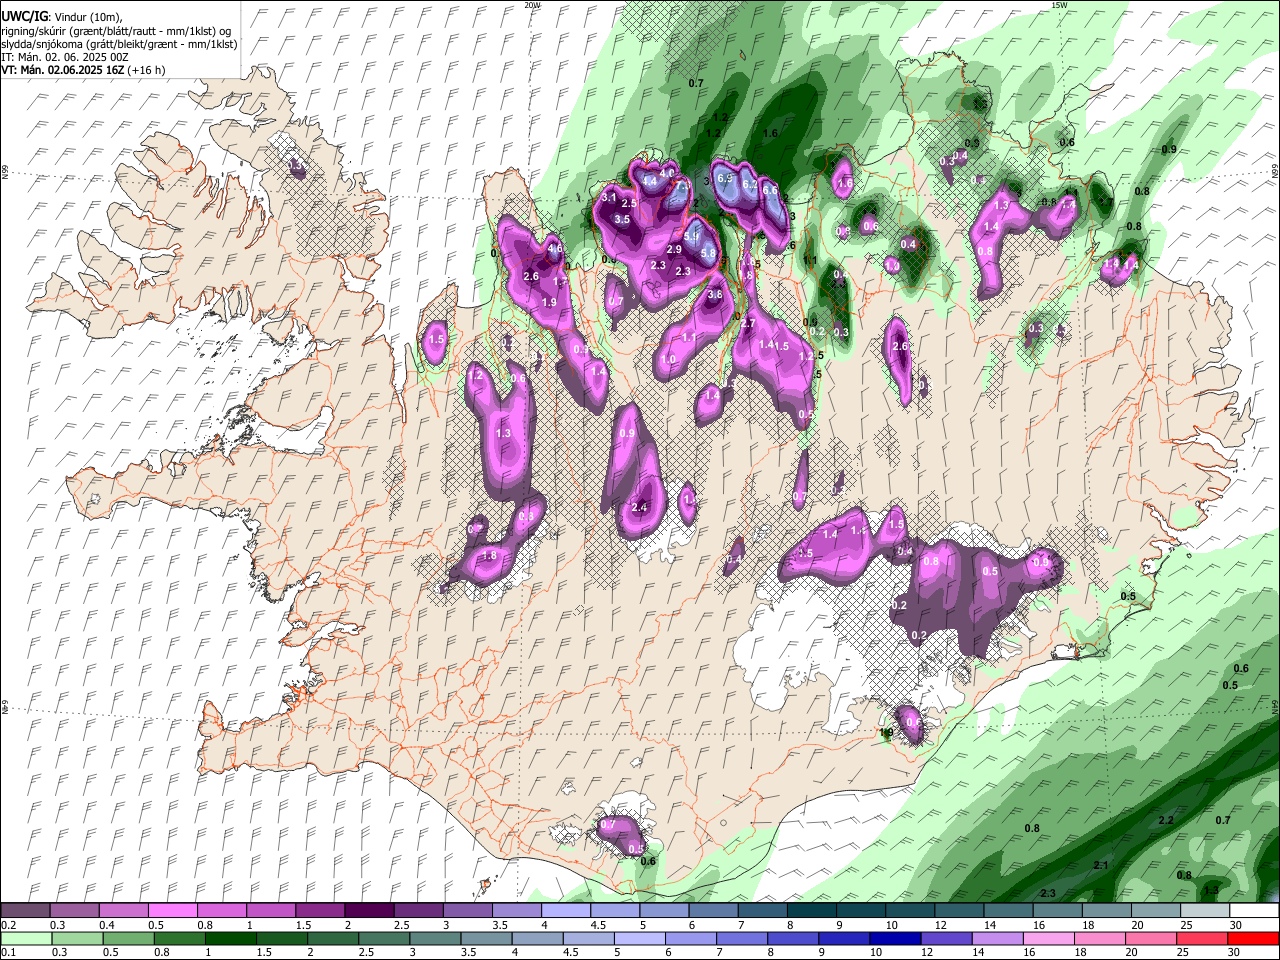The width and height of the screenshot is (1280, 960).
Task: Click the '0.2' label in the top legend row
Action: coord(8,925)
